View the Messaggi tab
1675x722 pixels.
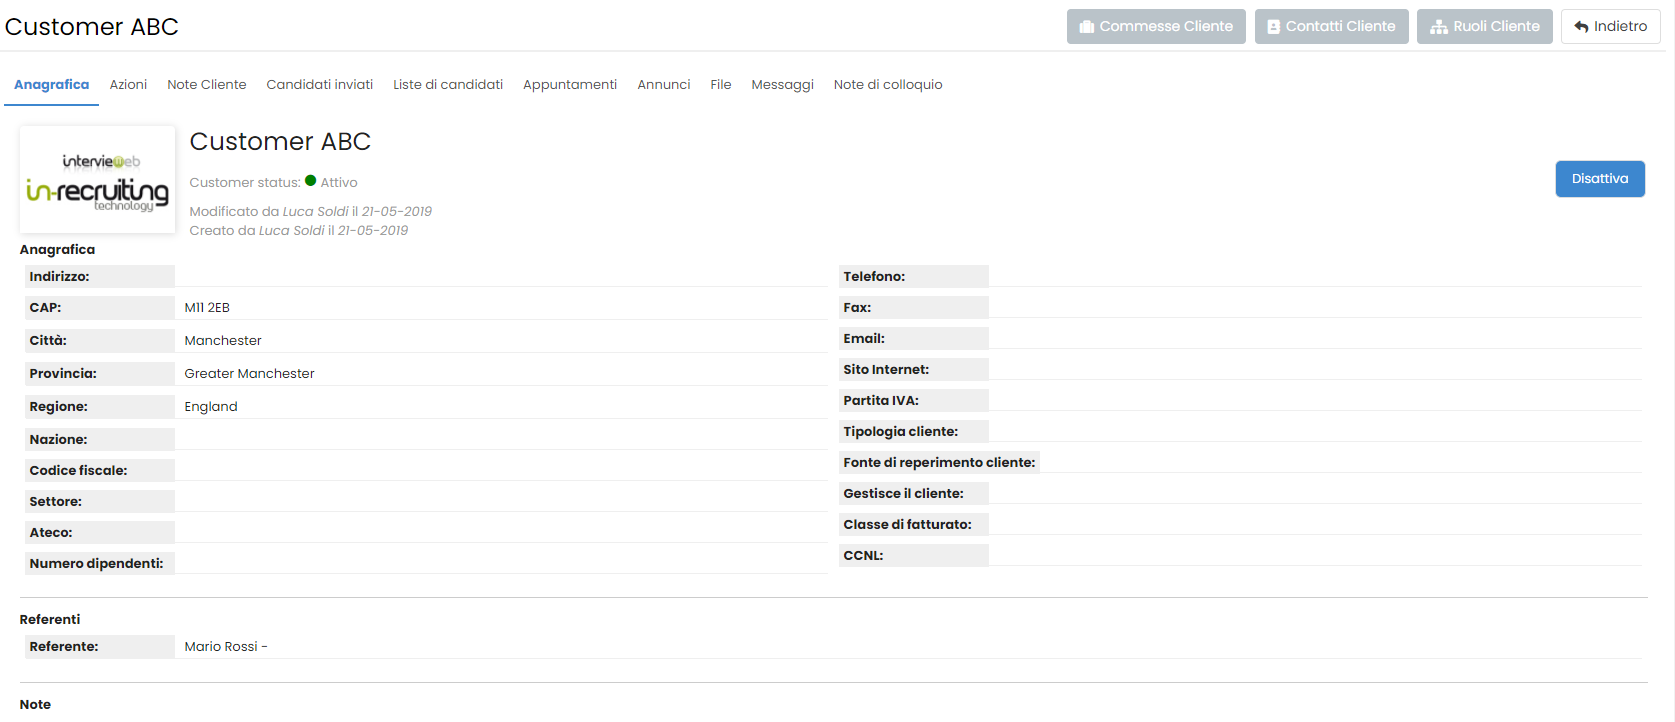[782, 85]
